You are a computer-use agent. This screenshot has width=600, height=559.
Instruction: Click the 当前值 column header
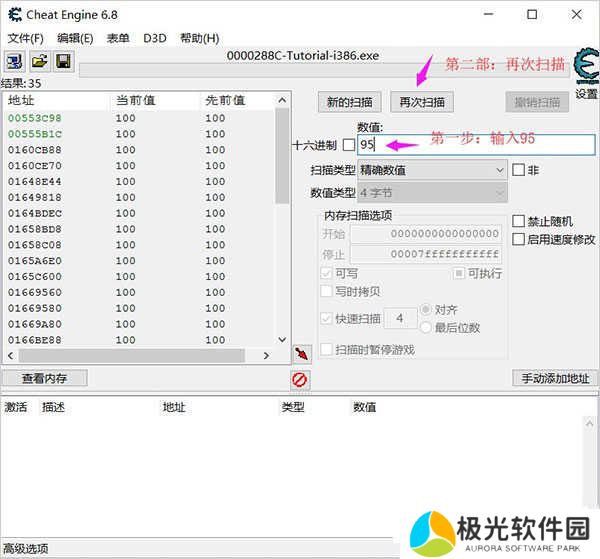(x=136, y=101)
